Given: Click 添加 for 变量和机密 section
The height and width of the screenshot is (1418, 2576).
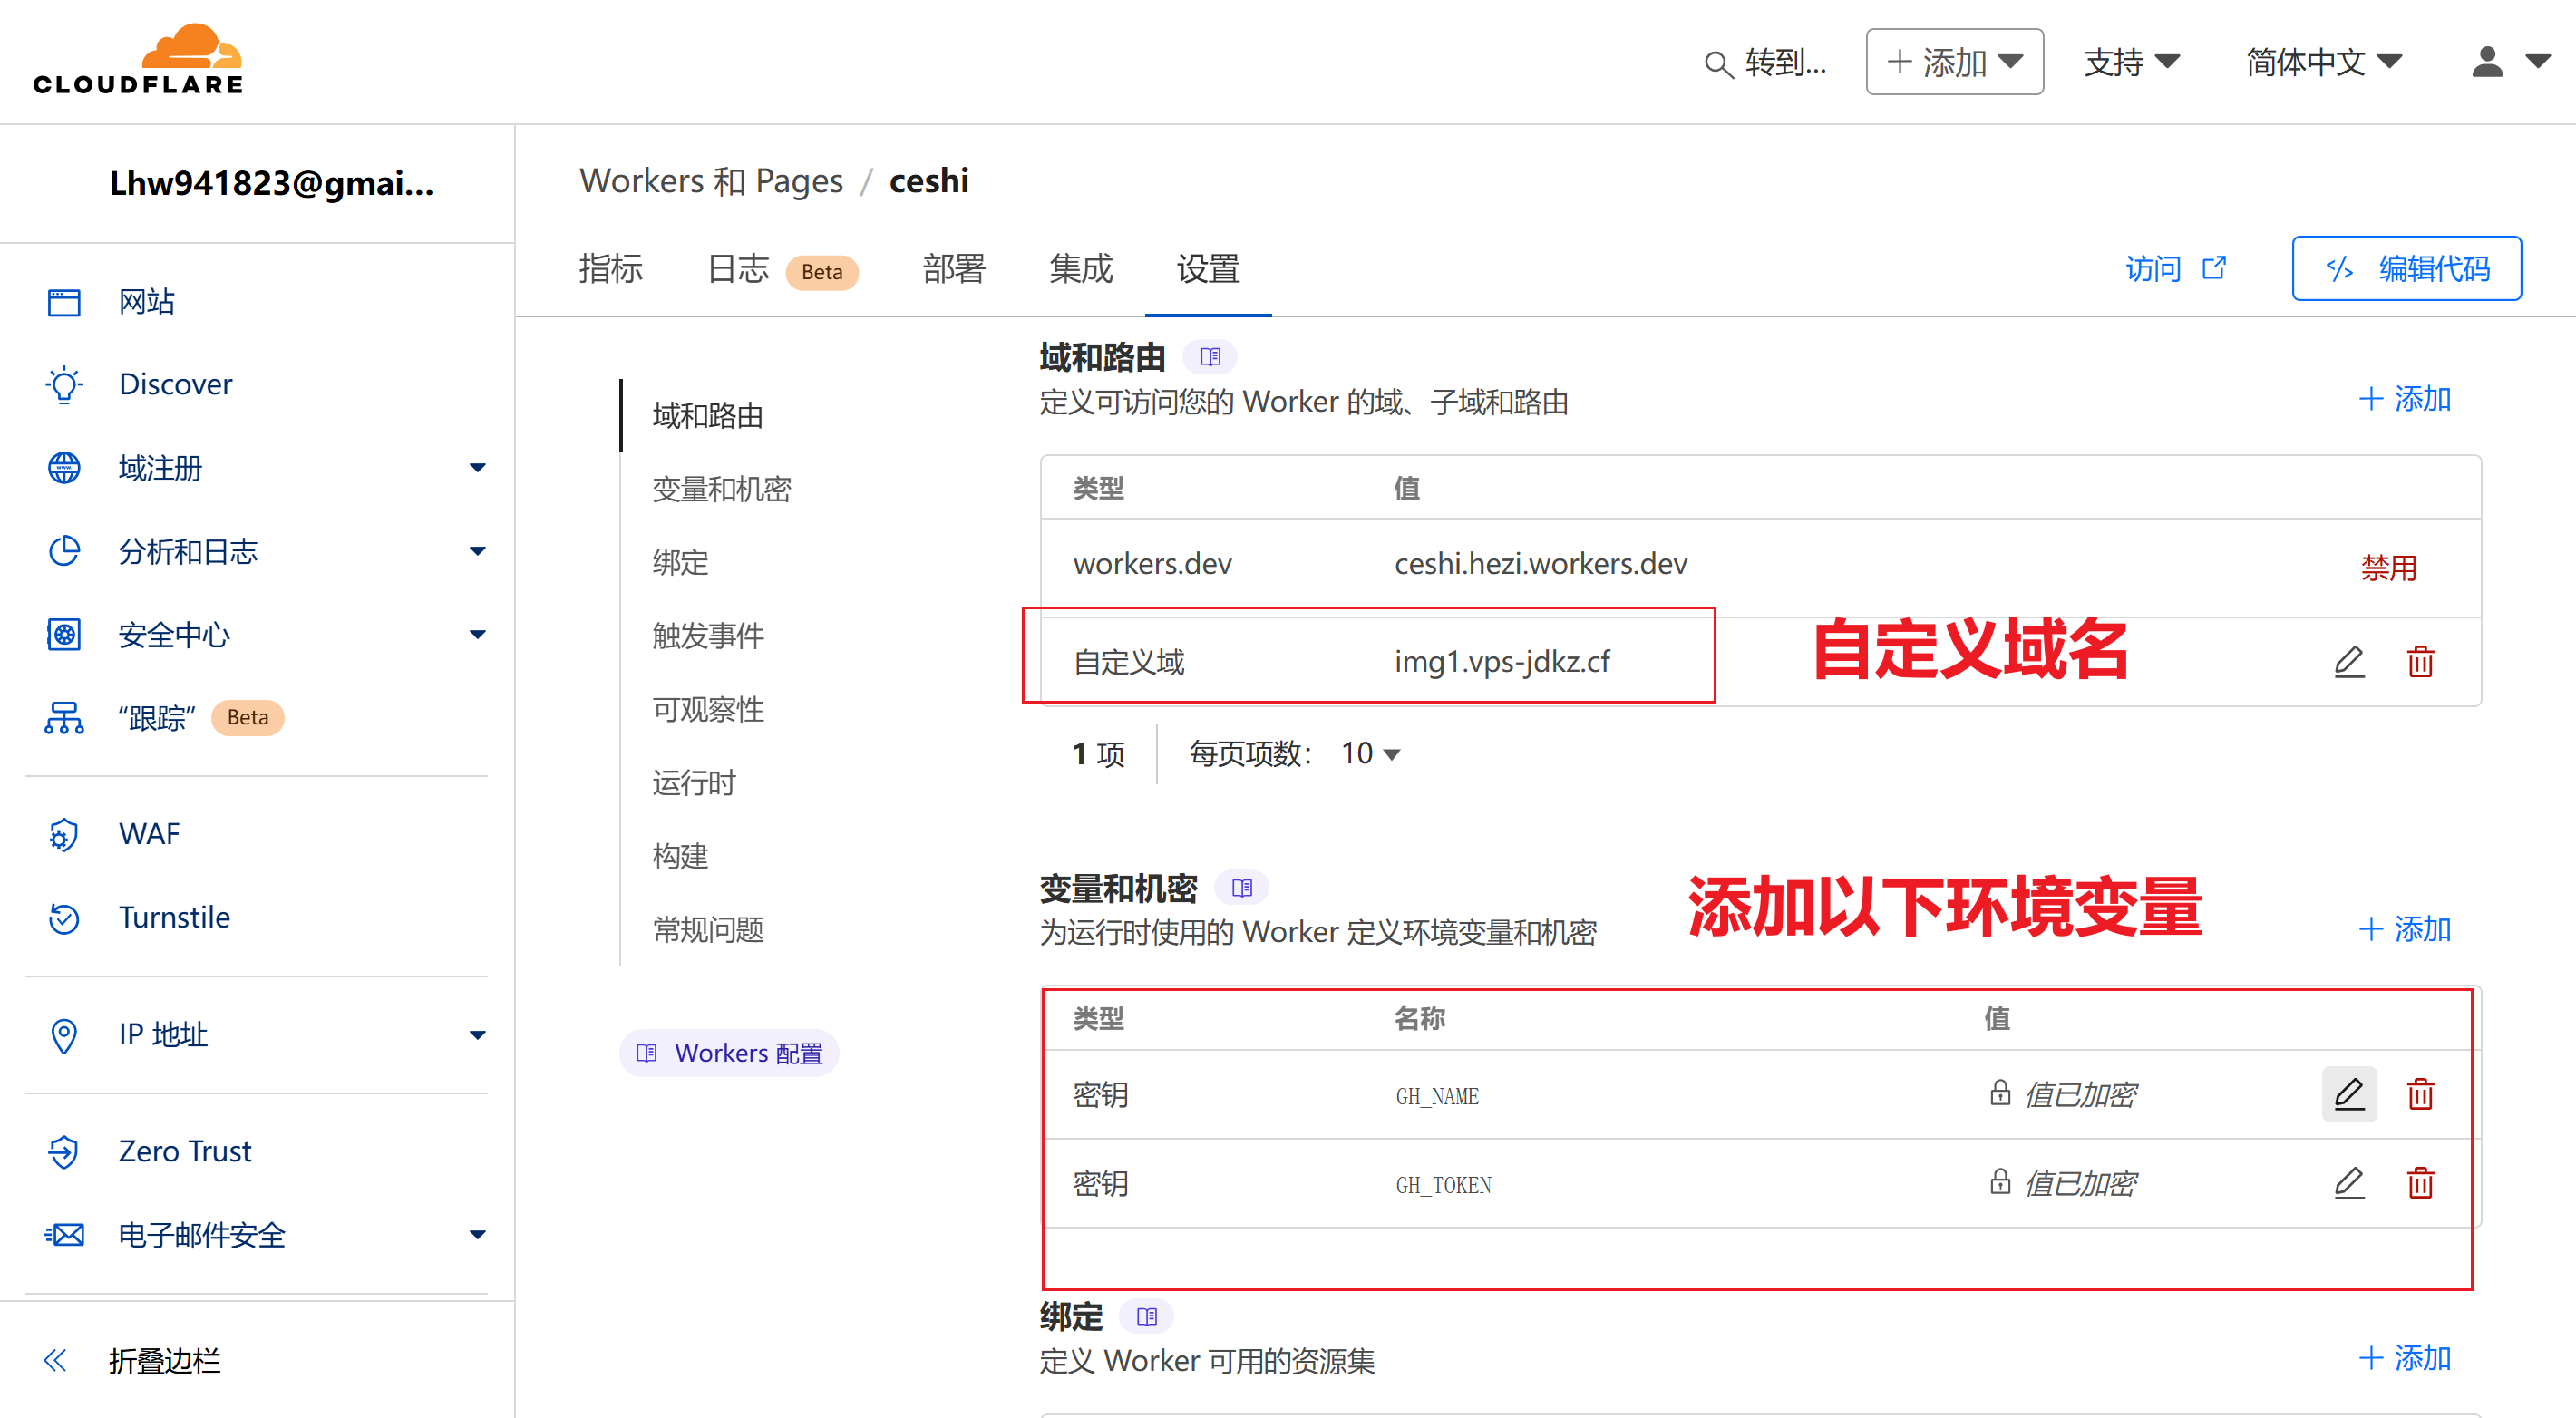Looking at the screenshot, I should (2404, 929).
